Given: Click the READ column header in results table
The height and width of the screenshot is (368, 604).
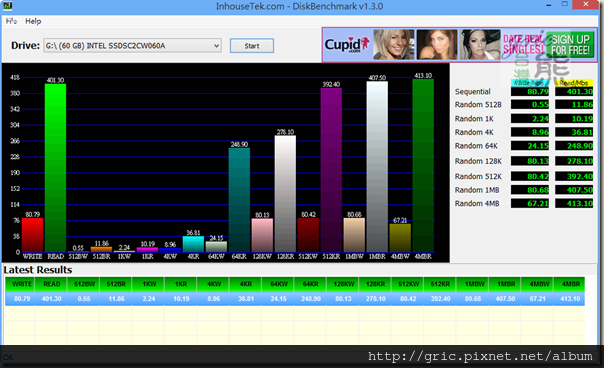Looking at the screenshot, I should [52, 284].
